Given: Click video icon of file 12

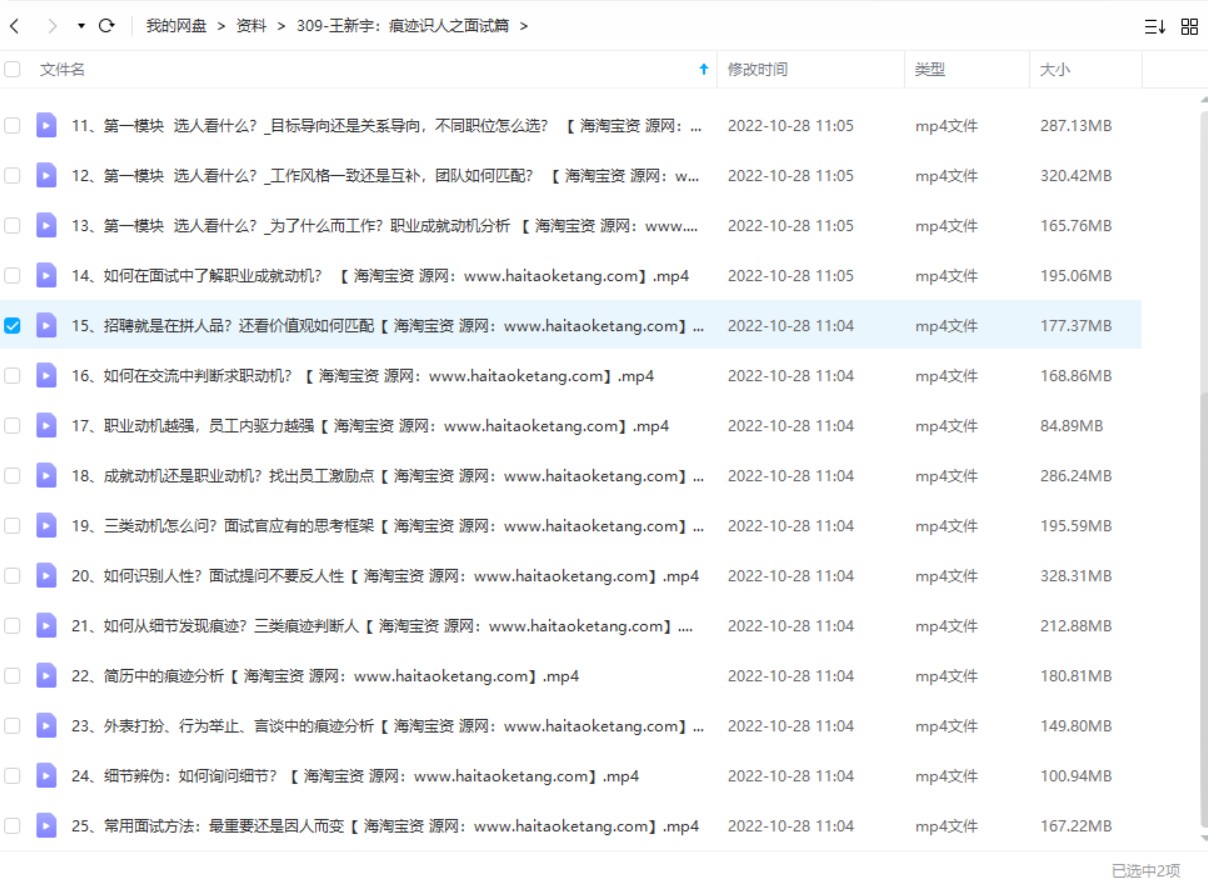Looking at the screenshot, I should pos(46,175).
